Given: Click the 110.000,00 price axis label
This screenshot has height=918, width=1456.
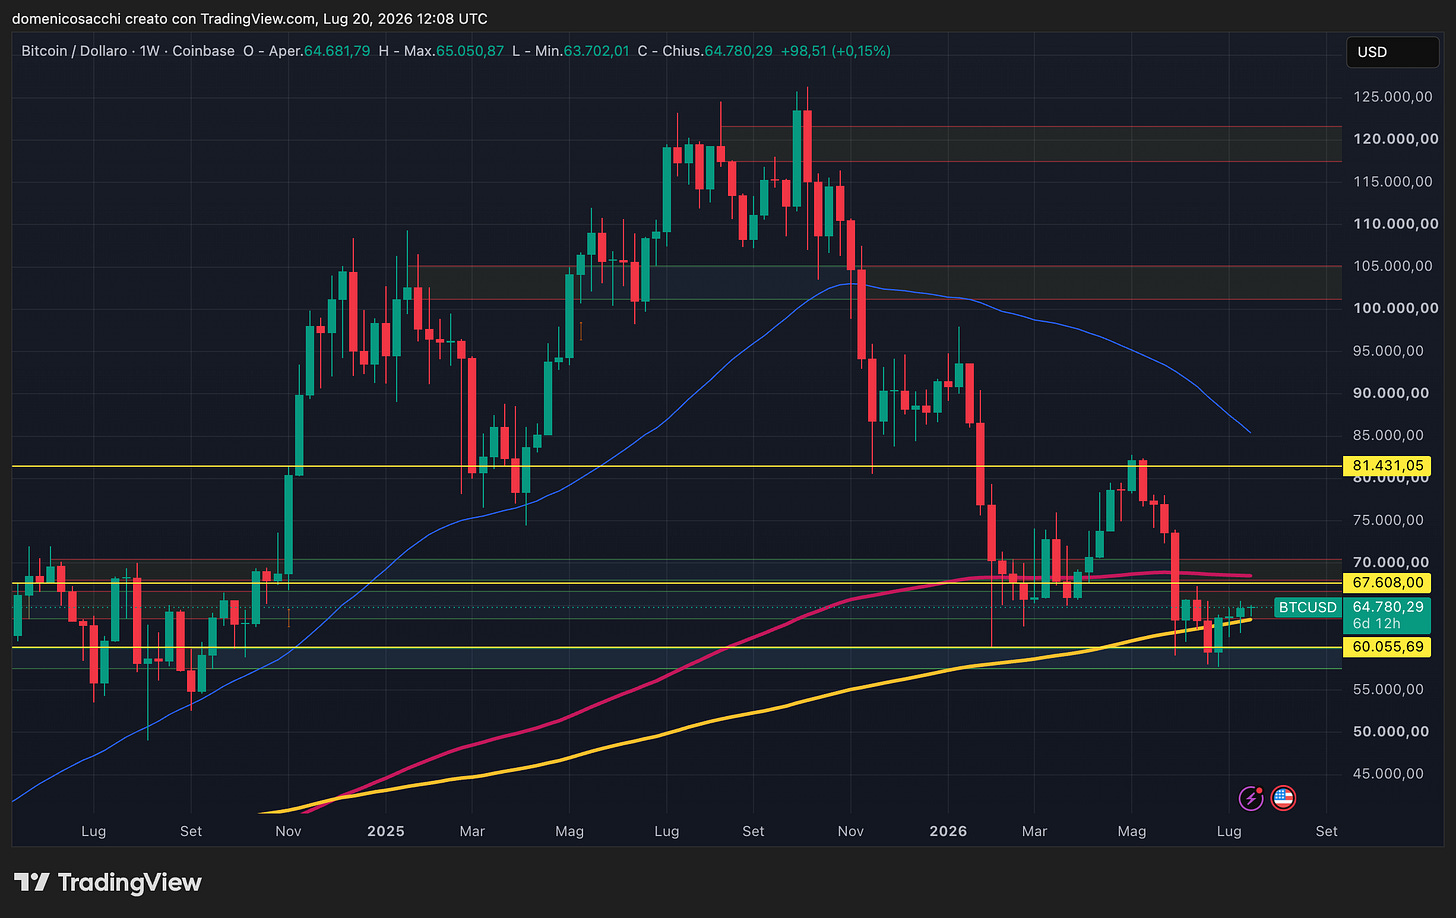Looking at the screenshot, I should click(x=1396, y=224).
